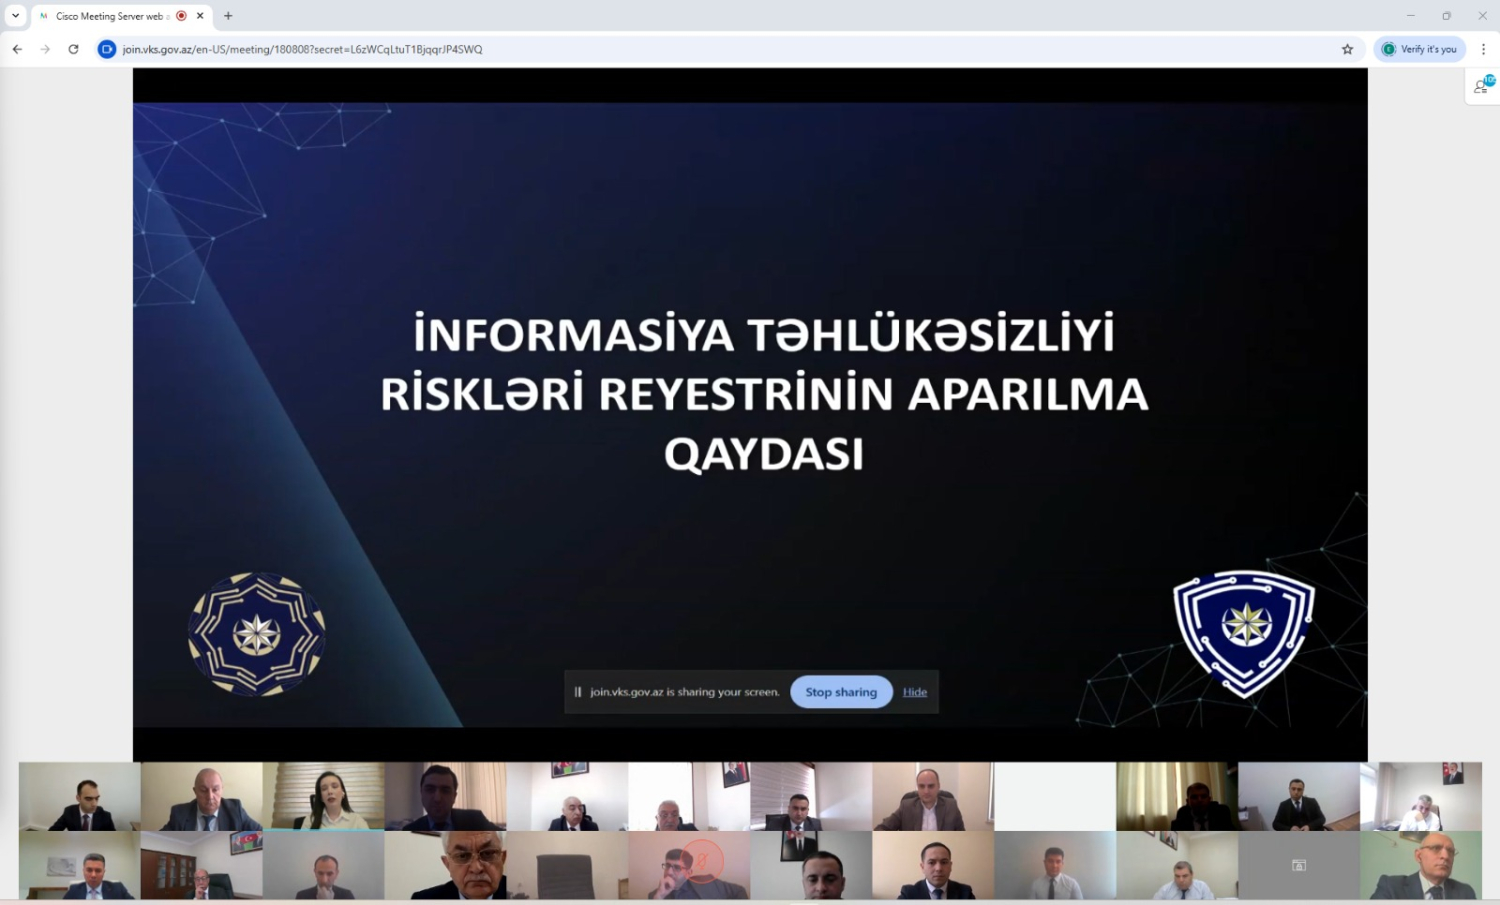Reload the meeting page
Viewport: 1500px width, 905px height.
pyautogui.click(x=73, y=49)
